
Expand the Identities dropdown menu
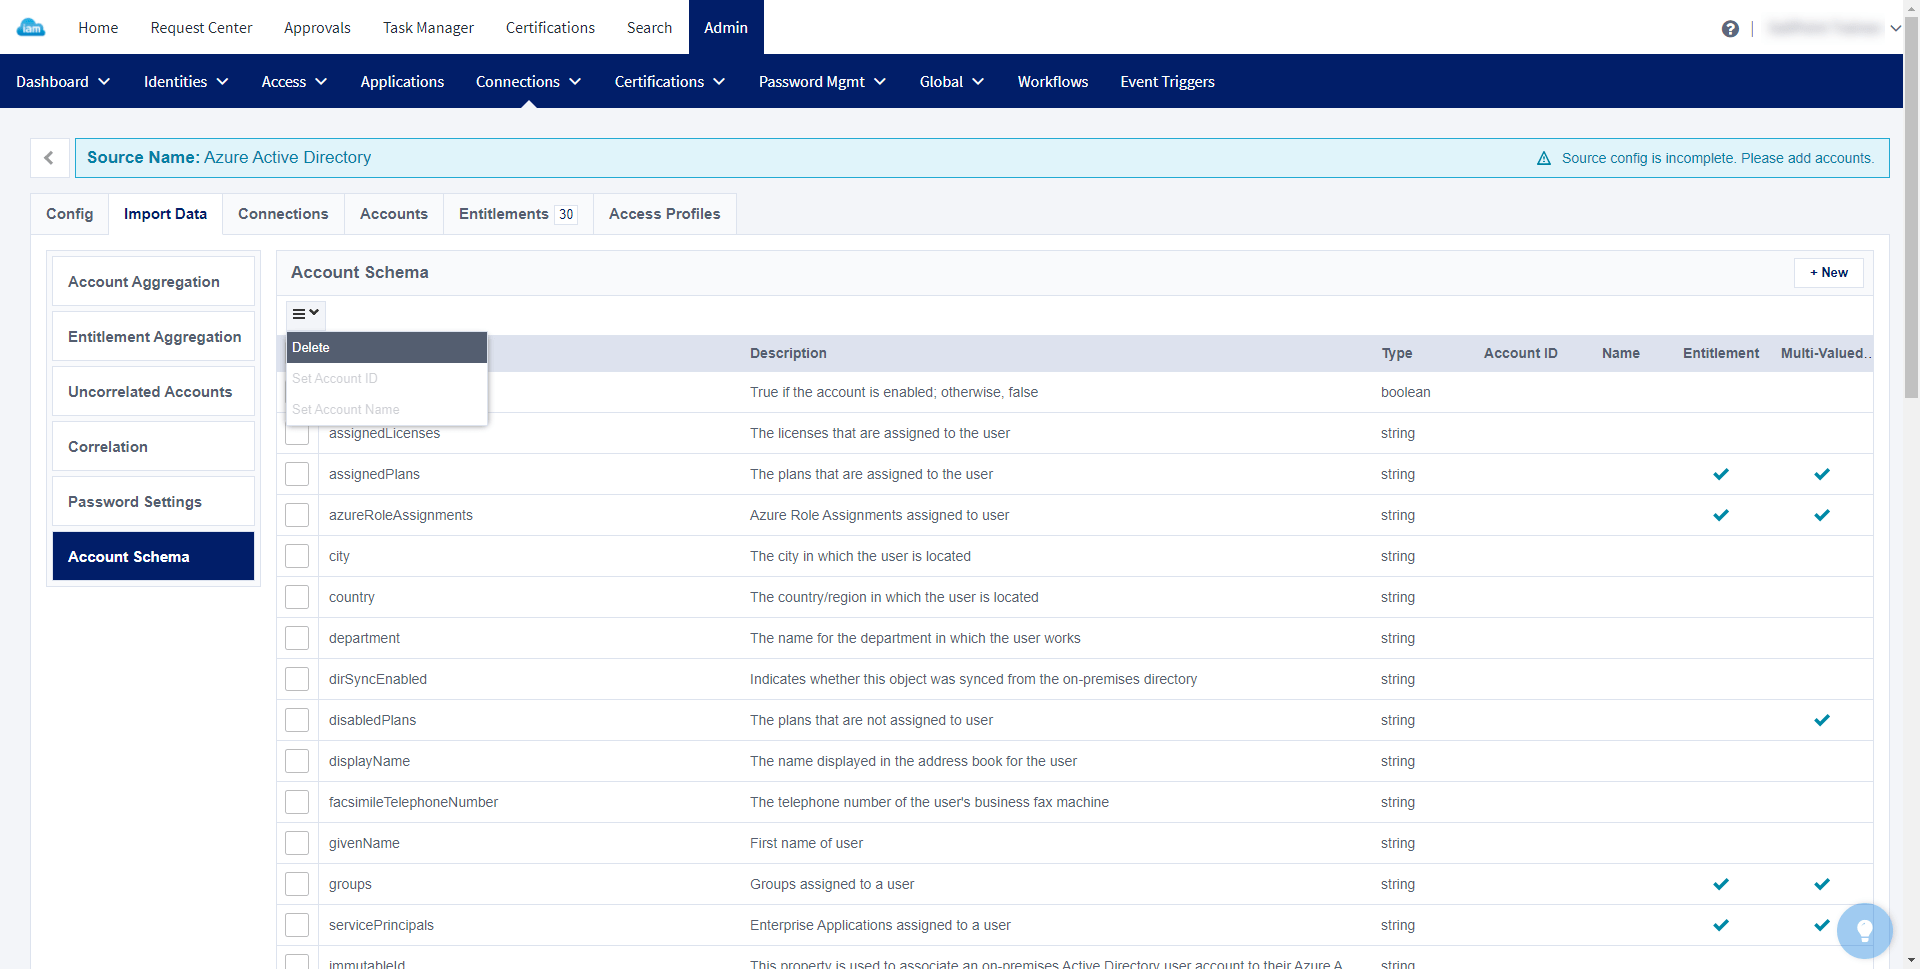(x=186, y=82)
